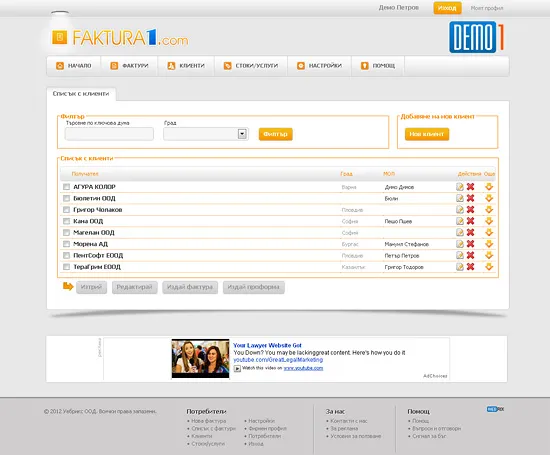
Task: Delete АГУРА КОЛОР with the red X
Action: coord(470,187)
